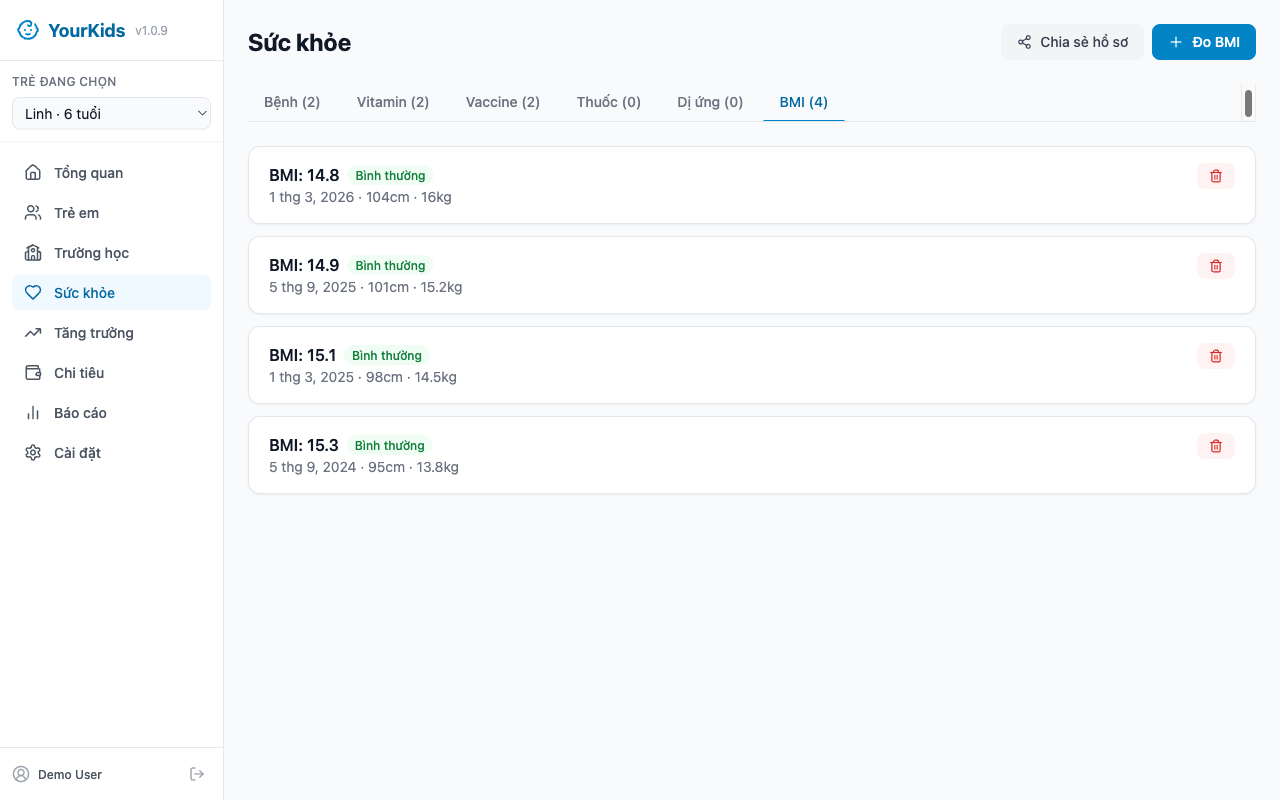Click the plus icon in Đo BMI
Screen dimensions: 1280x800
(x=1176, y=42)
